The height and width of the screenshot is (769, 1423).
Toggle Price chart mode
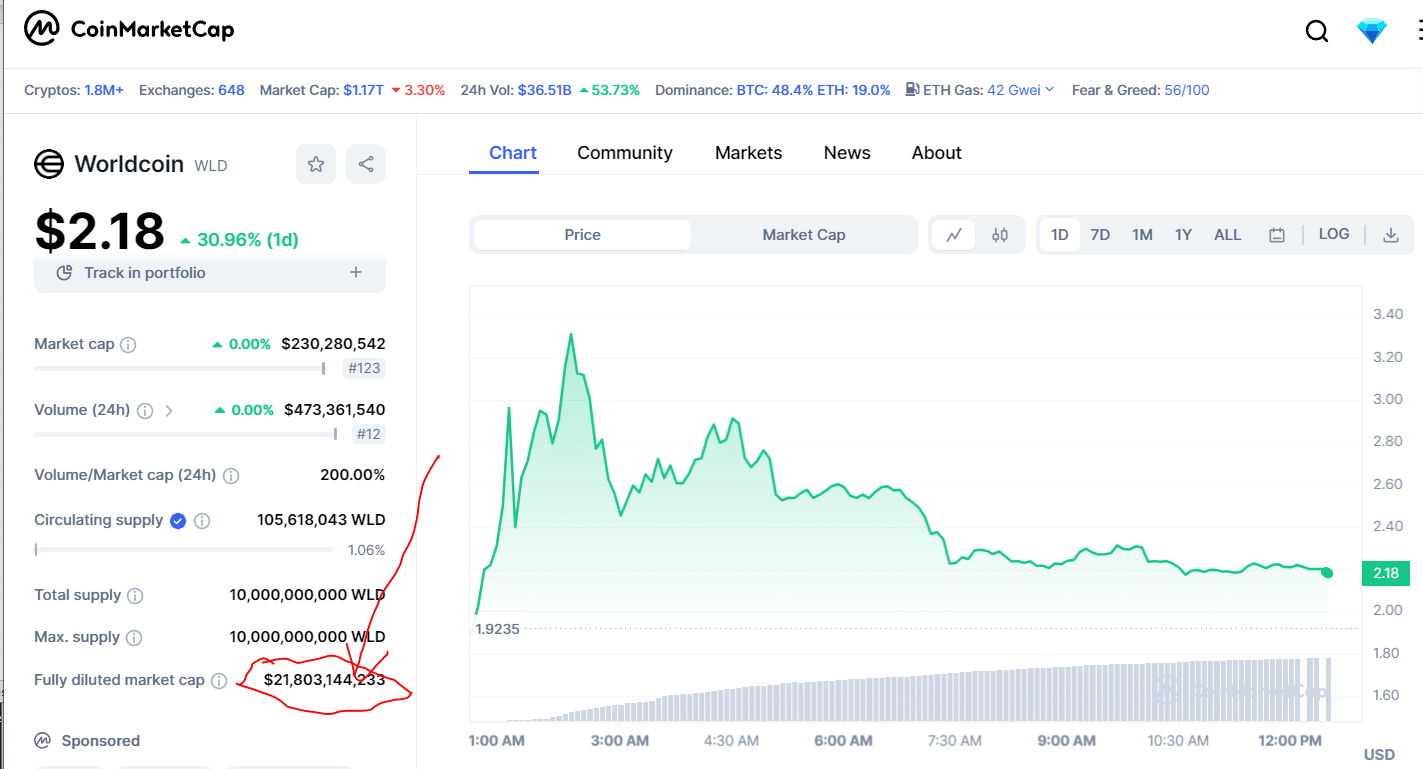tap(582, 235)
